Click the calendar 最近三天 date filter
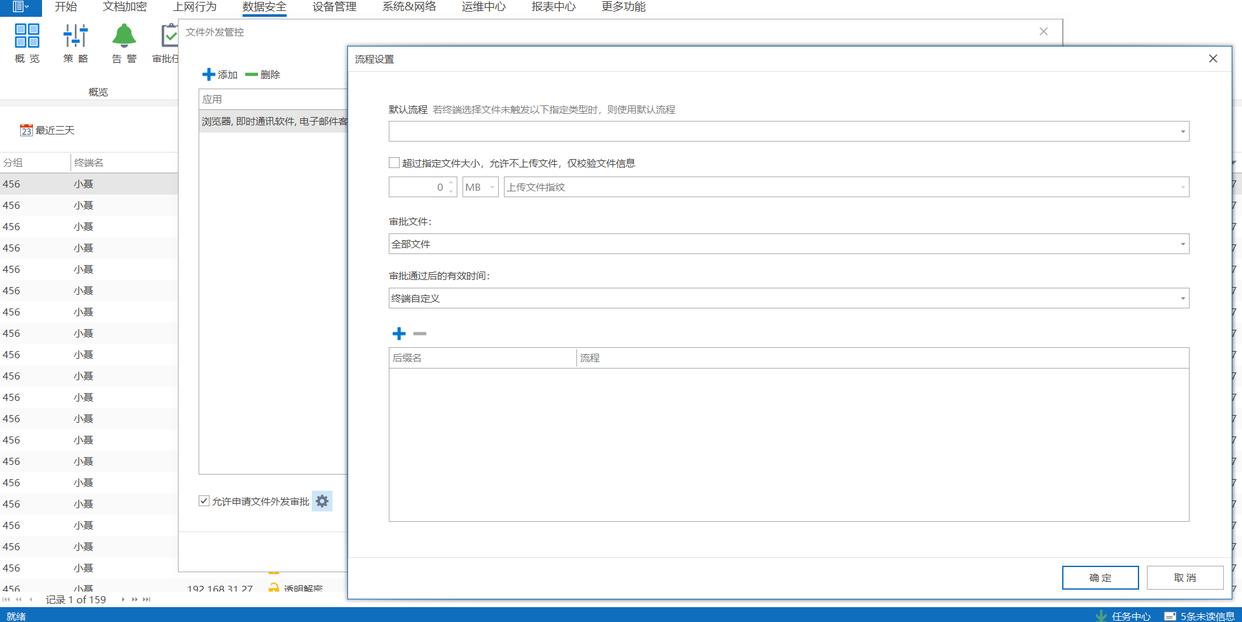The image size is (1242, 622). click(47, 130)
